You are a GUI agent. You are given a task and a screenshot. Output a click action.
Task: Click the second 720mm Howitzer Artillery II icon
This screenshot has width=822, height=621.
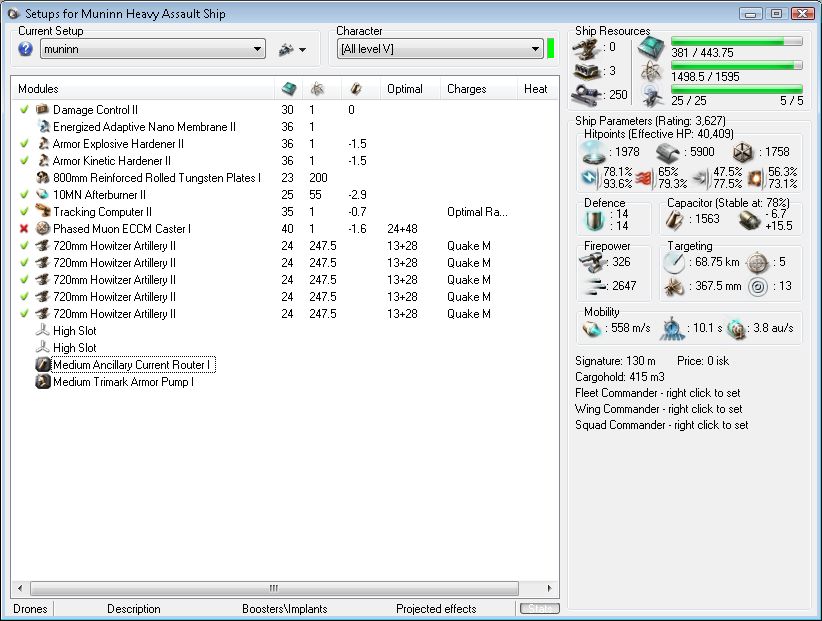click(42, 263)
